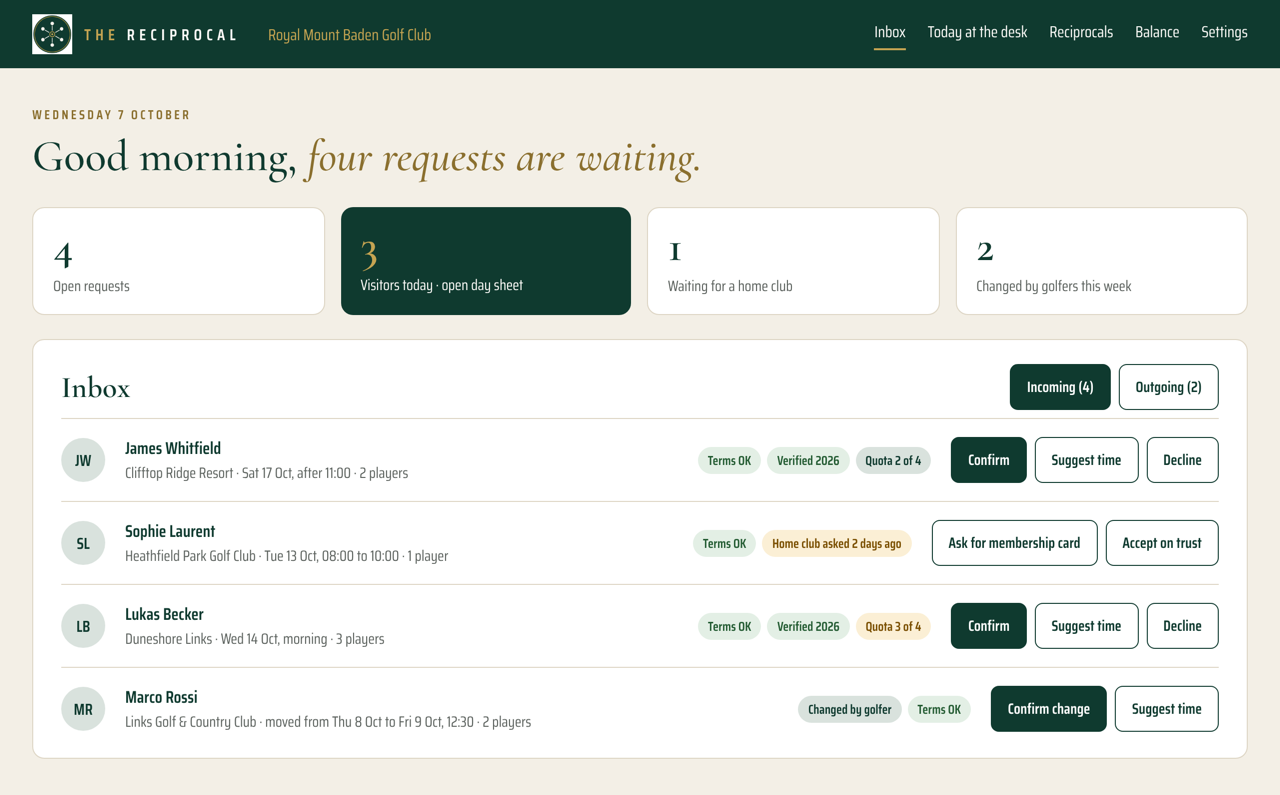Viewport: 1280px width, 795px height.
Task: Switch to Reciprocals page
Action: [1081, 32]
